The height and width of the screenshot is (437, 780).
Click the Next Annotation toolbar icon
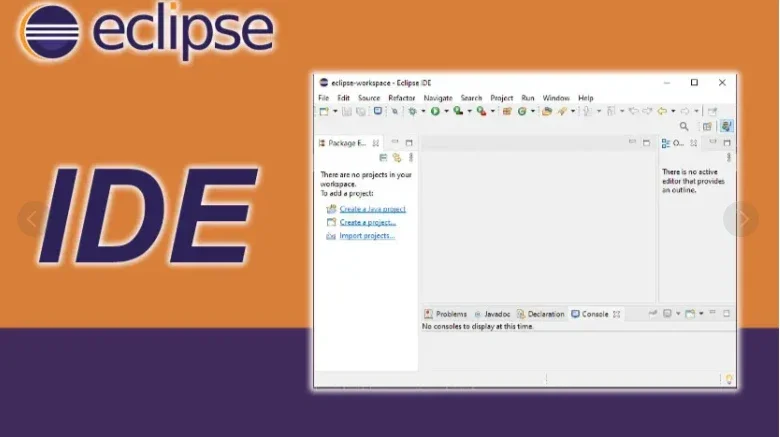pos(587,111)
